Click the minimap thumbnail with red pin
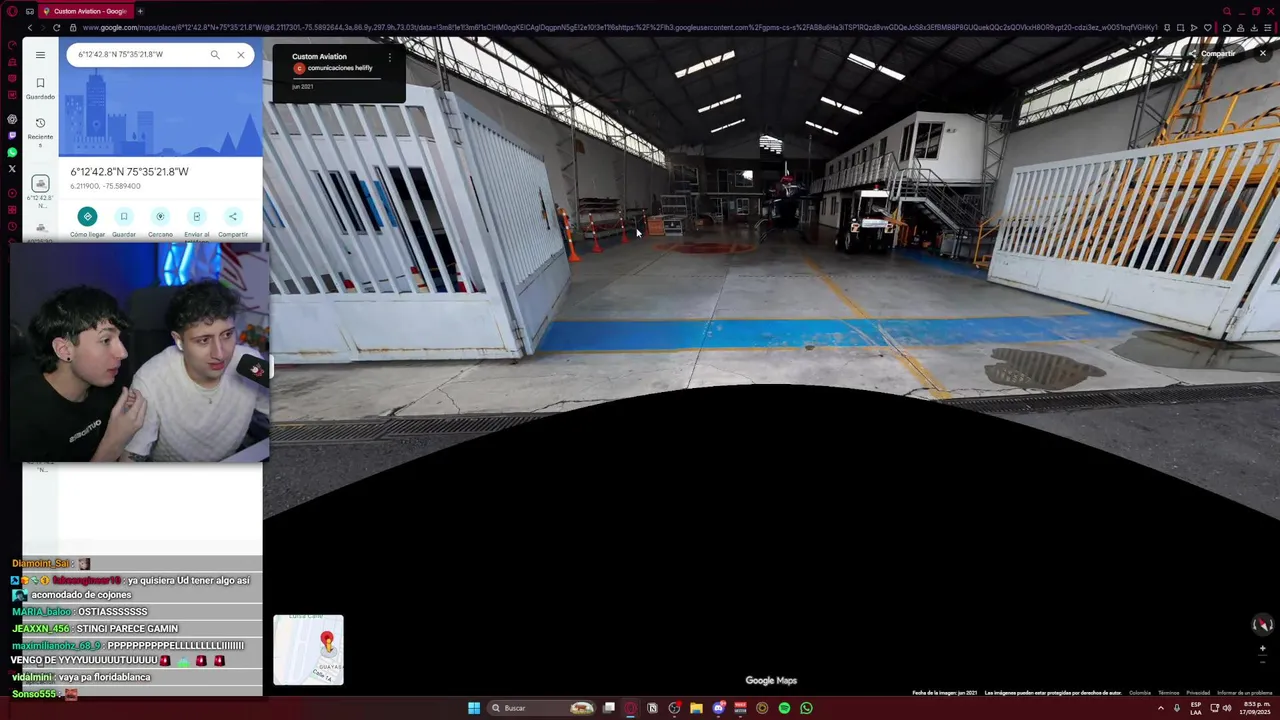 [x=308, y=650]
